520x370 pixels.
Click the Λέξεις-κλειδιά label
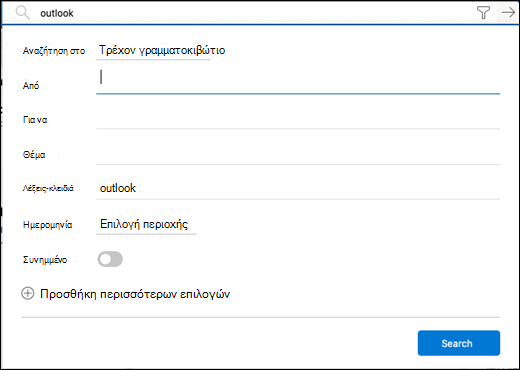[48, 188]
